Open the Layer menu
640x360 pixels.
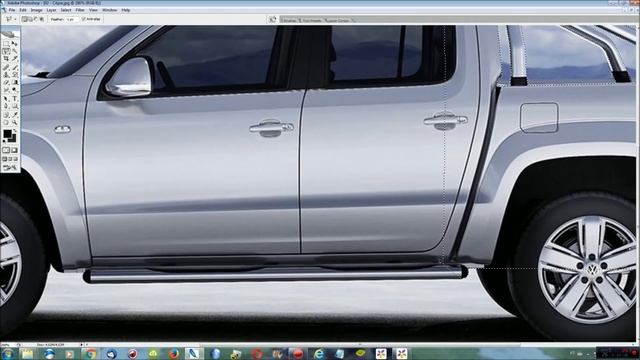51,10
